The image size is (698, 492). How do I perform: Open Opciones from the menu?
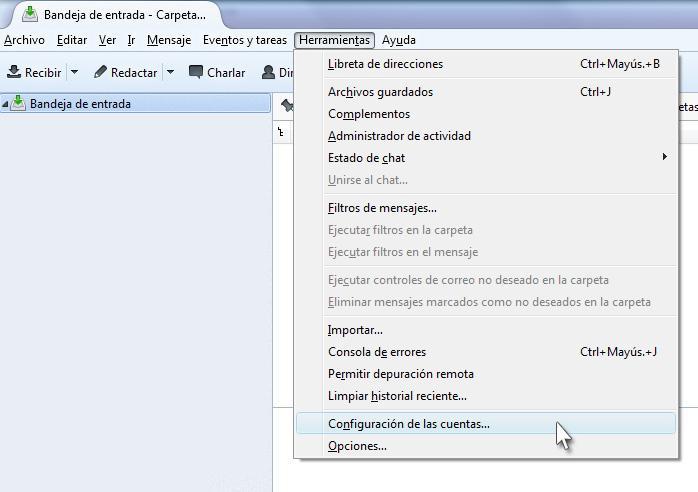486,446
